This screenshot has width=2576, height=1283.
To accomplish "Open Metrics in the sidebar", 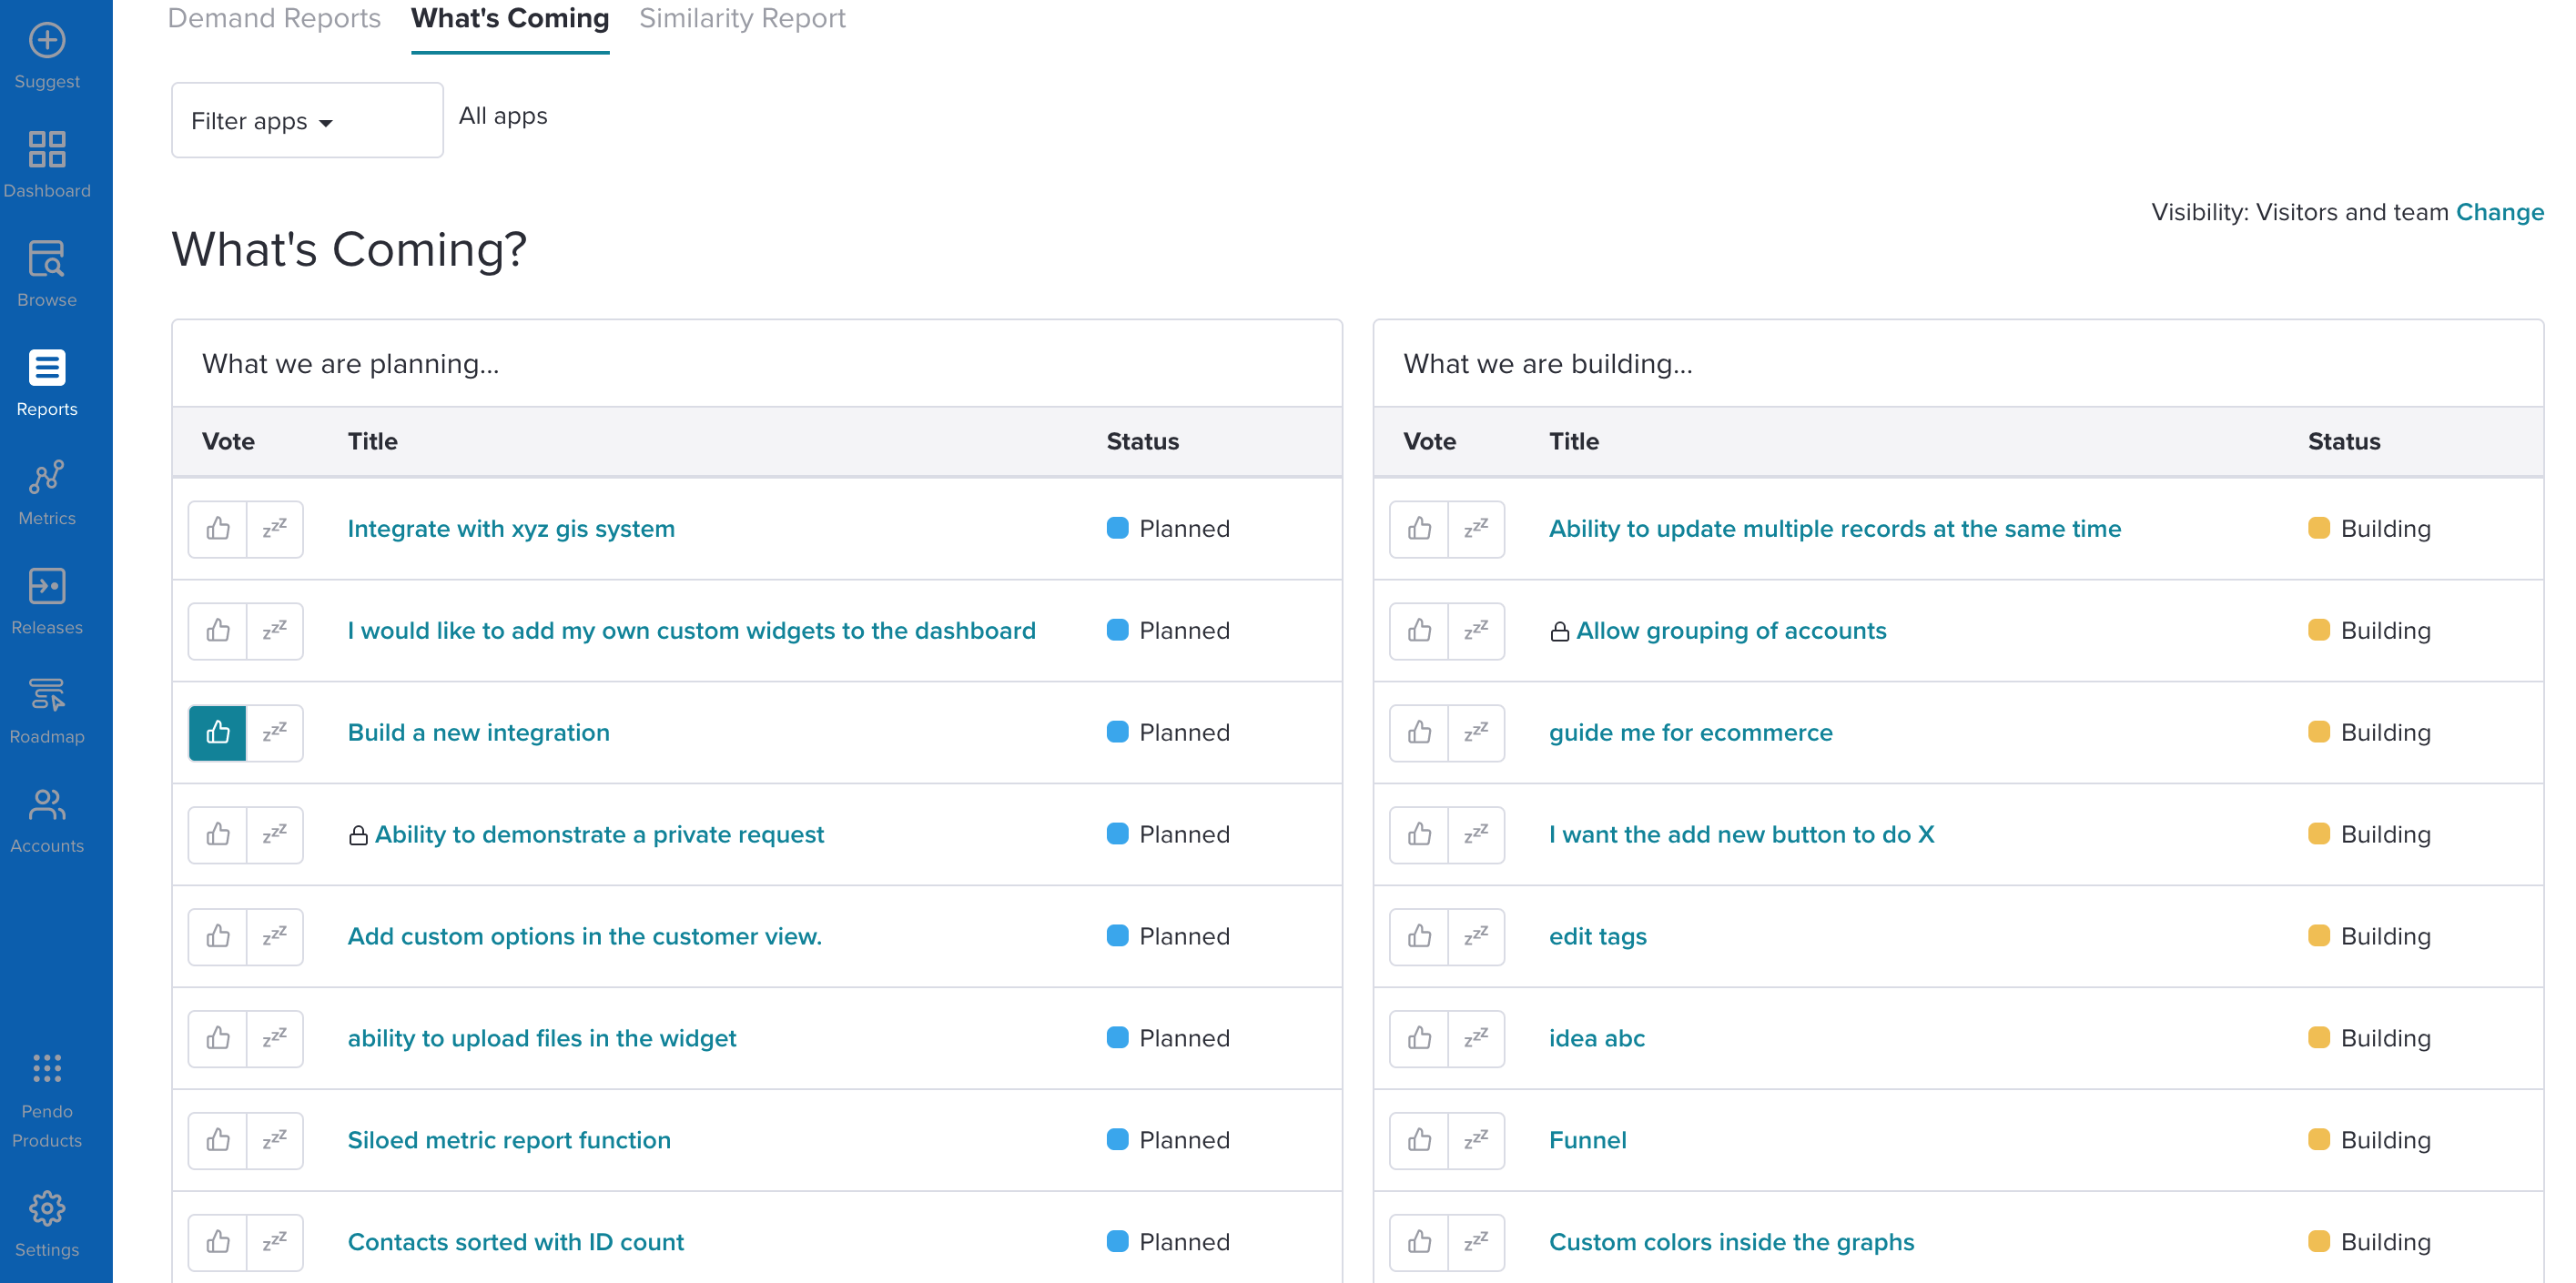I will coord(47,492).
